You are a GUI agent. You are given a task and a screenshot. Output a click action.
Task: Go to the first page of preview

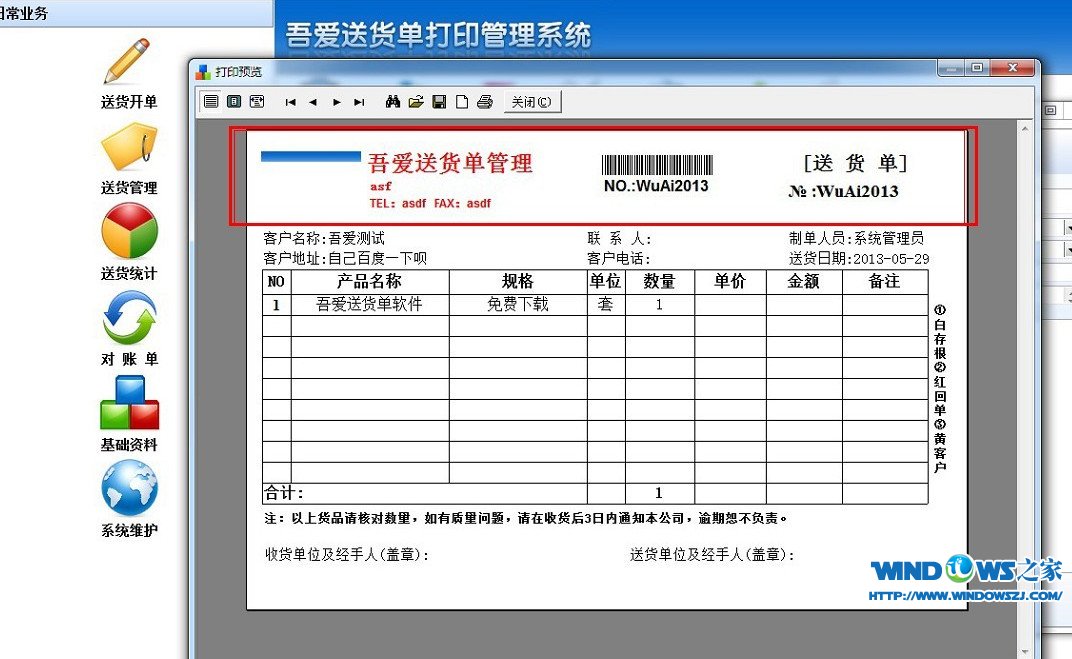[290, 102]
